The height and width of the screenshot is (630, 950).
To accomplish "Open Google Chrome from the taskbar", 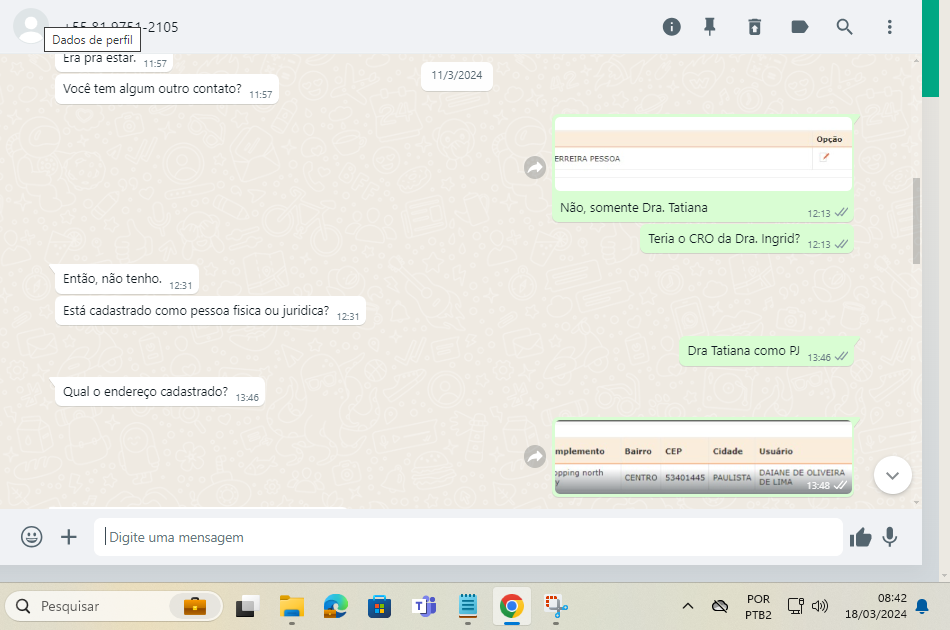I will coord(511,606).
